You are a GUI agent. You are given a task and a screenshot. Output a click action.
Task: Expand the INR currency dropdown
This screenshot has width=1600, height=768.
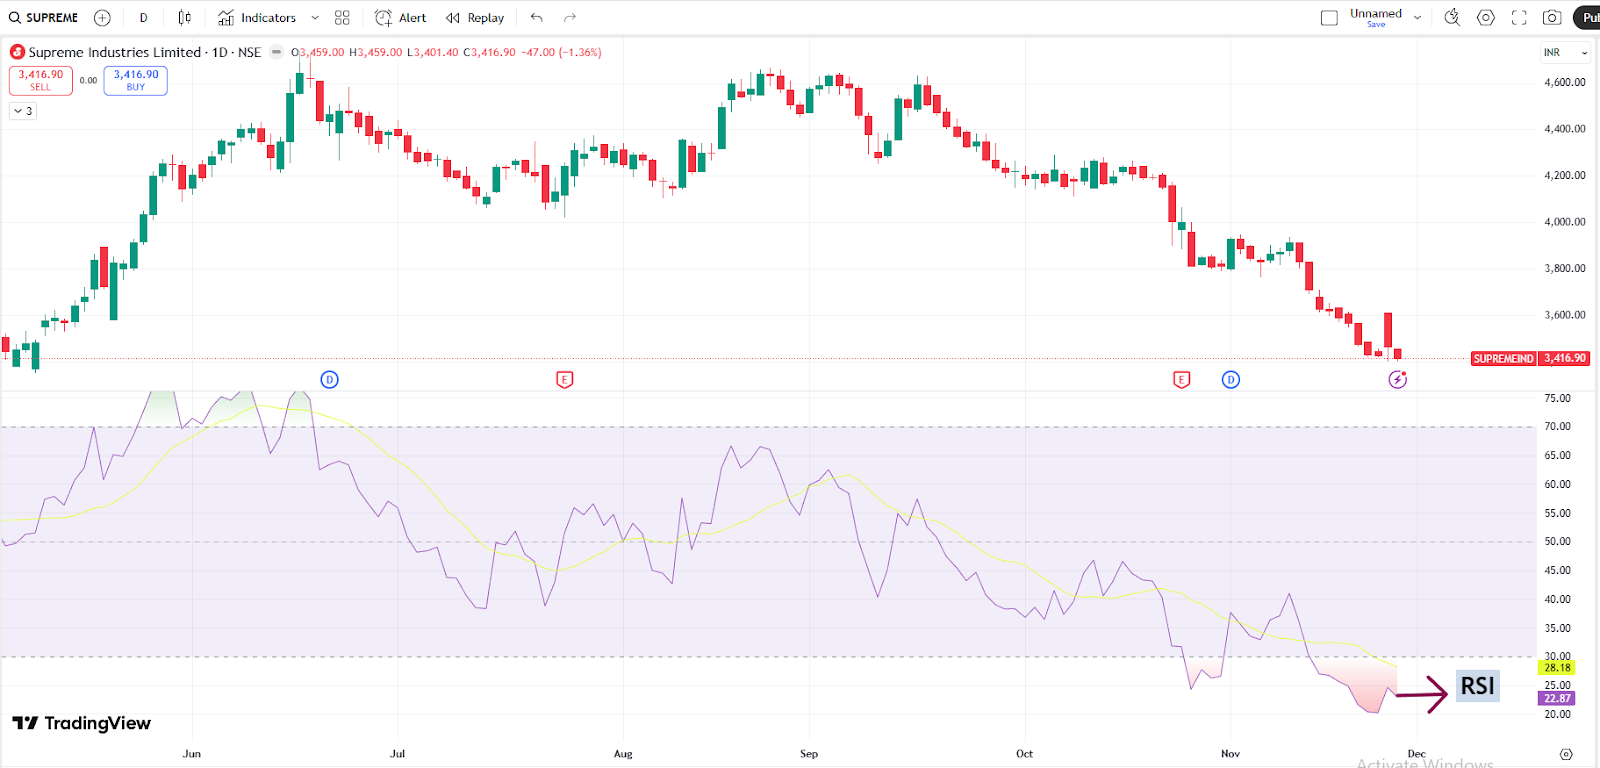[x=1565, y=53]
